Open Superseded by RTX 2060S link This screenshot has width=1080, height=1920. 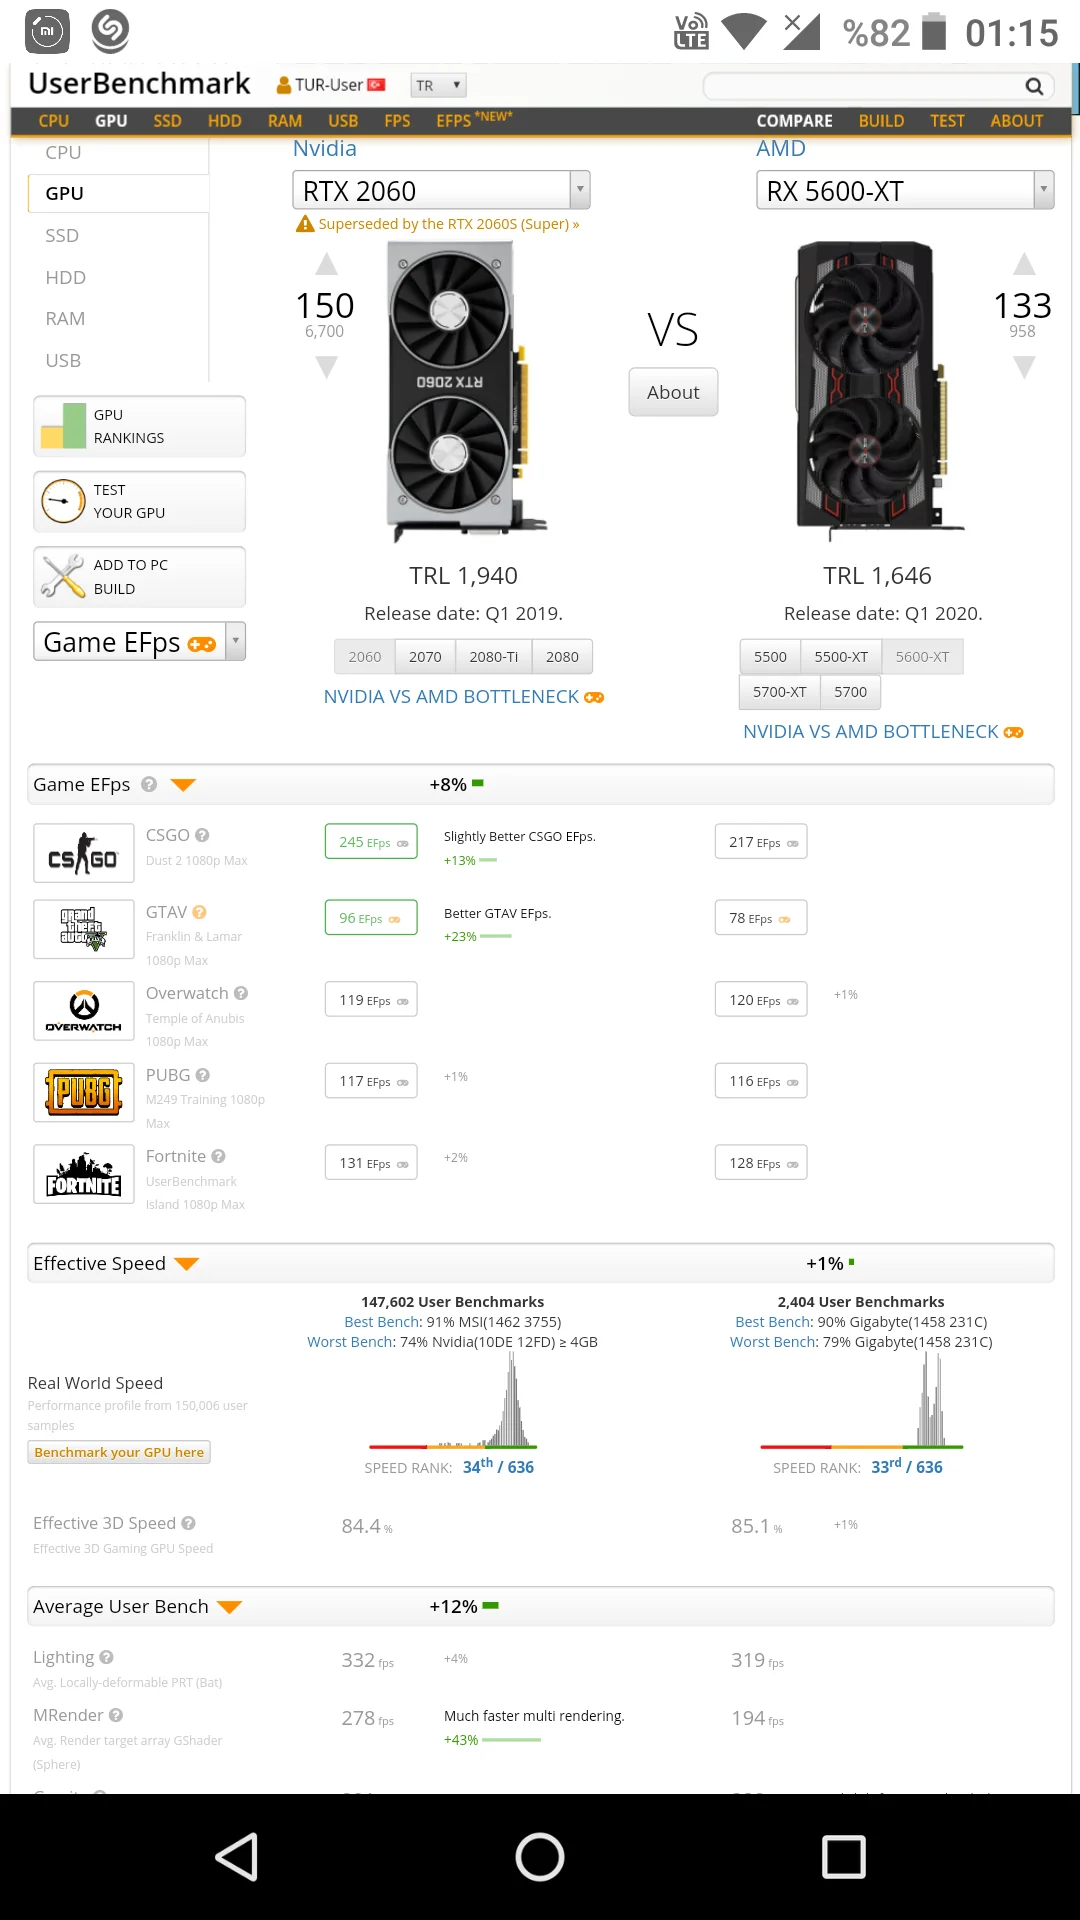[449, 224]
